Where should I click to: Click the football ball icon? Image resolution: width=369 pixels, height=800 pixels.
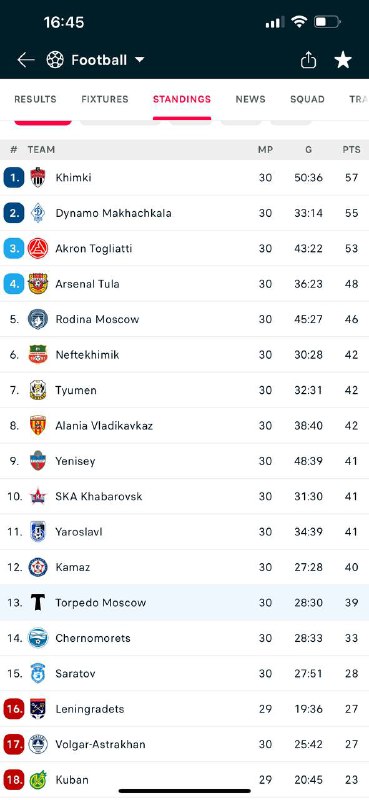pyautogui.click(x=55, y=60)
